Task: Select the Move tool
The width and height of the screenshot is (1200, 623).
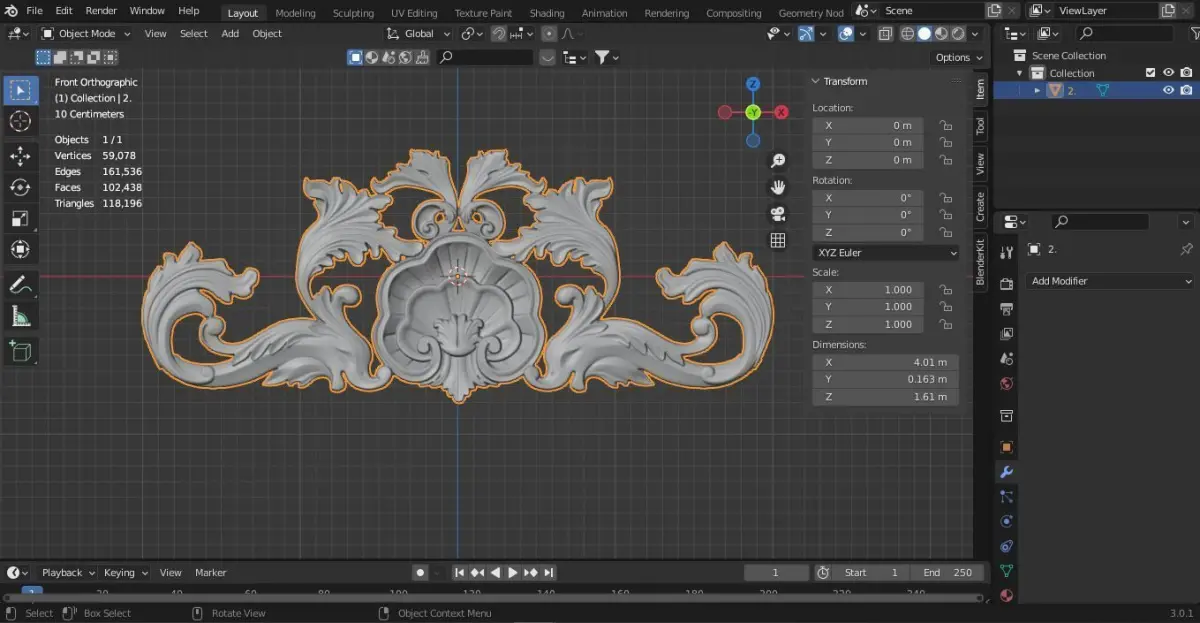Action: pos(20,156)
